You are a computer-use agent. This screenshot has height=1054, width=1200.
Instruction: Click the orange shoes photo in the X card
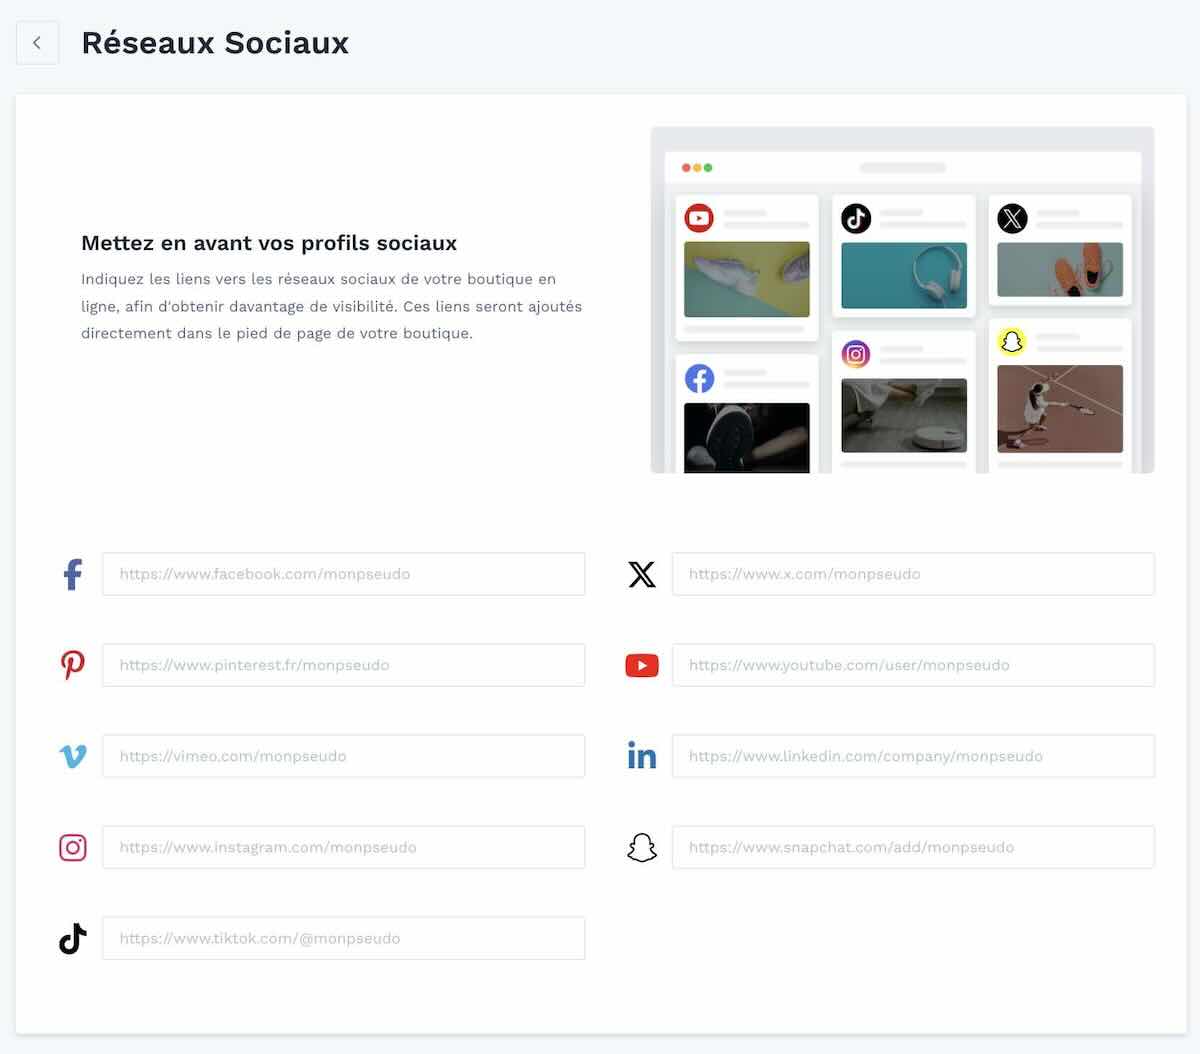click(1060, 269)
